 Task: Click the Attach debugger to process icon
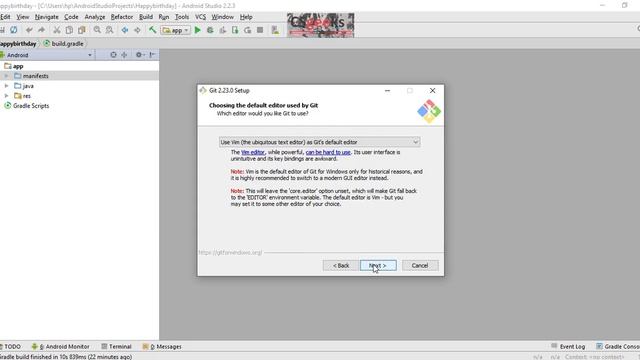click(x=235, y=30)
